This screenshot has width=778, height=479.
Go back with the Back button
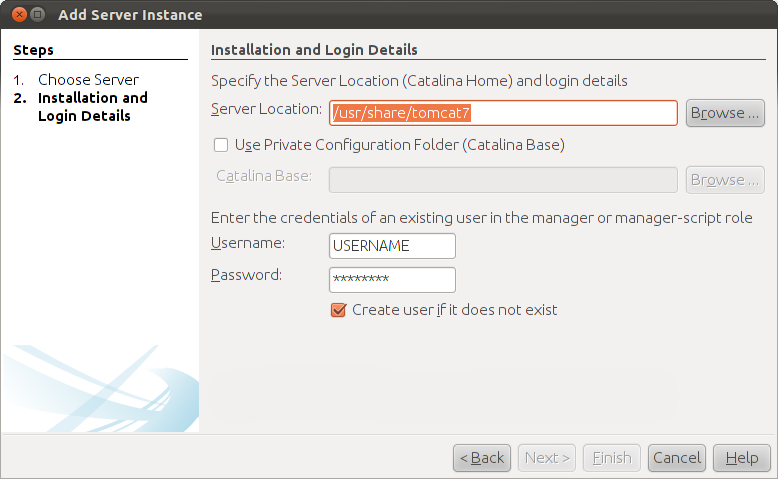(x=482, y=458)
